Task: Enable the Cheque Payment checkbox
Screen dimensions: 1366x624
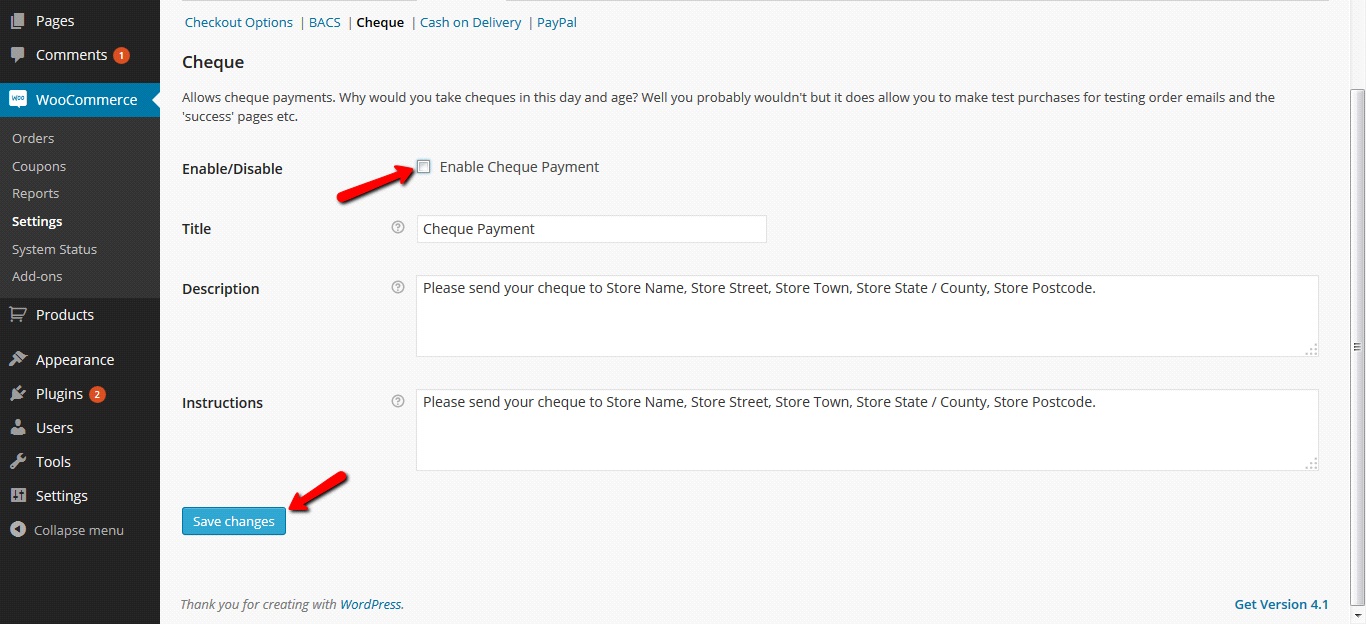Action: tap(424, 167)
